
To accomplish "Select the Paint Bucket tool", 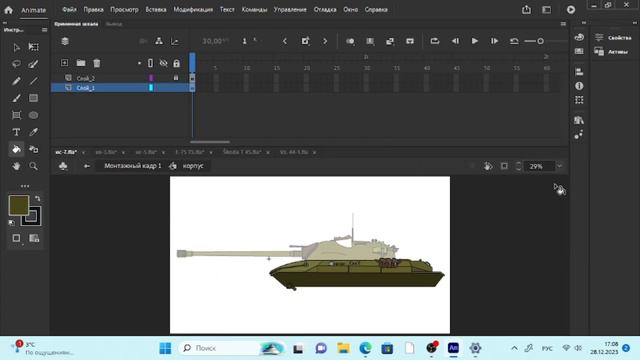I will 16,149.
